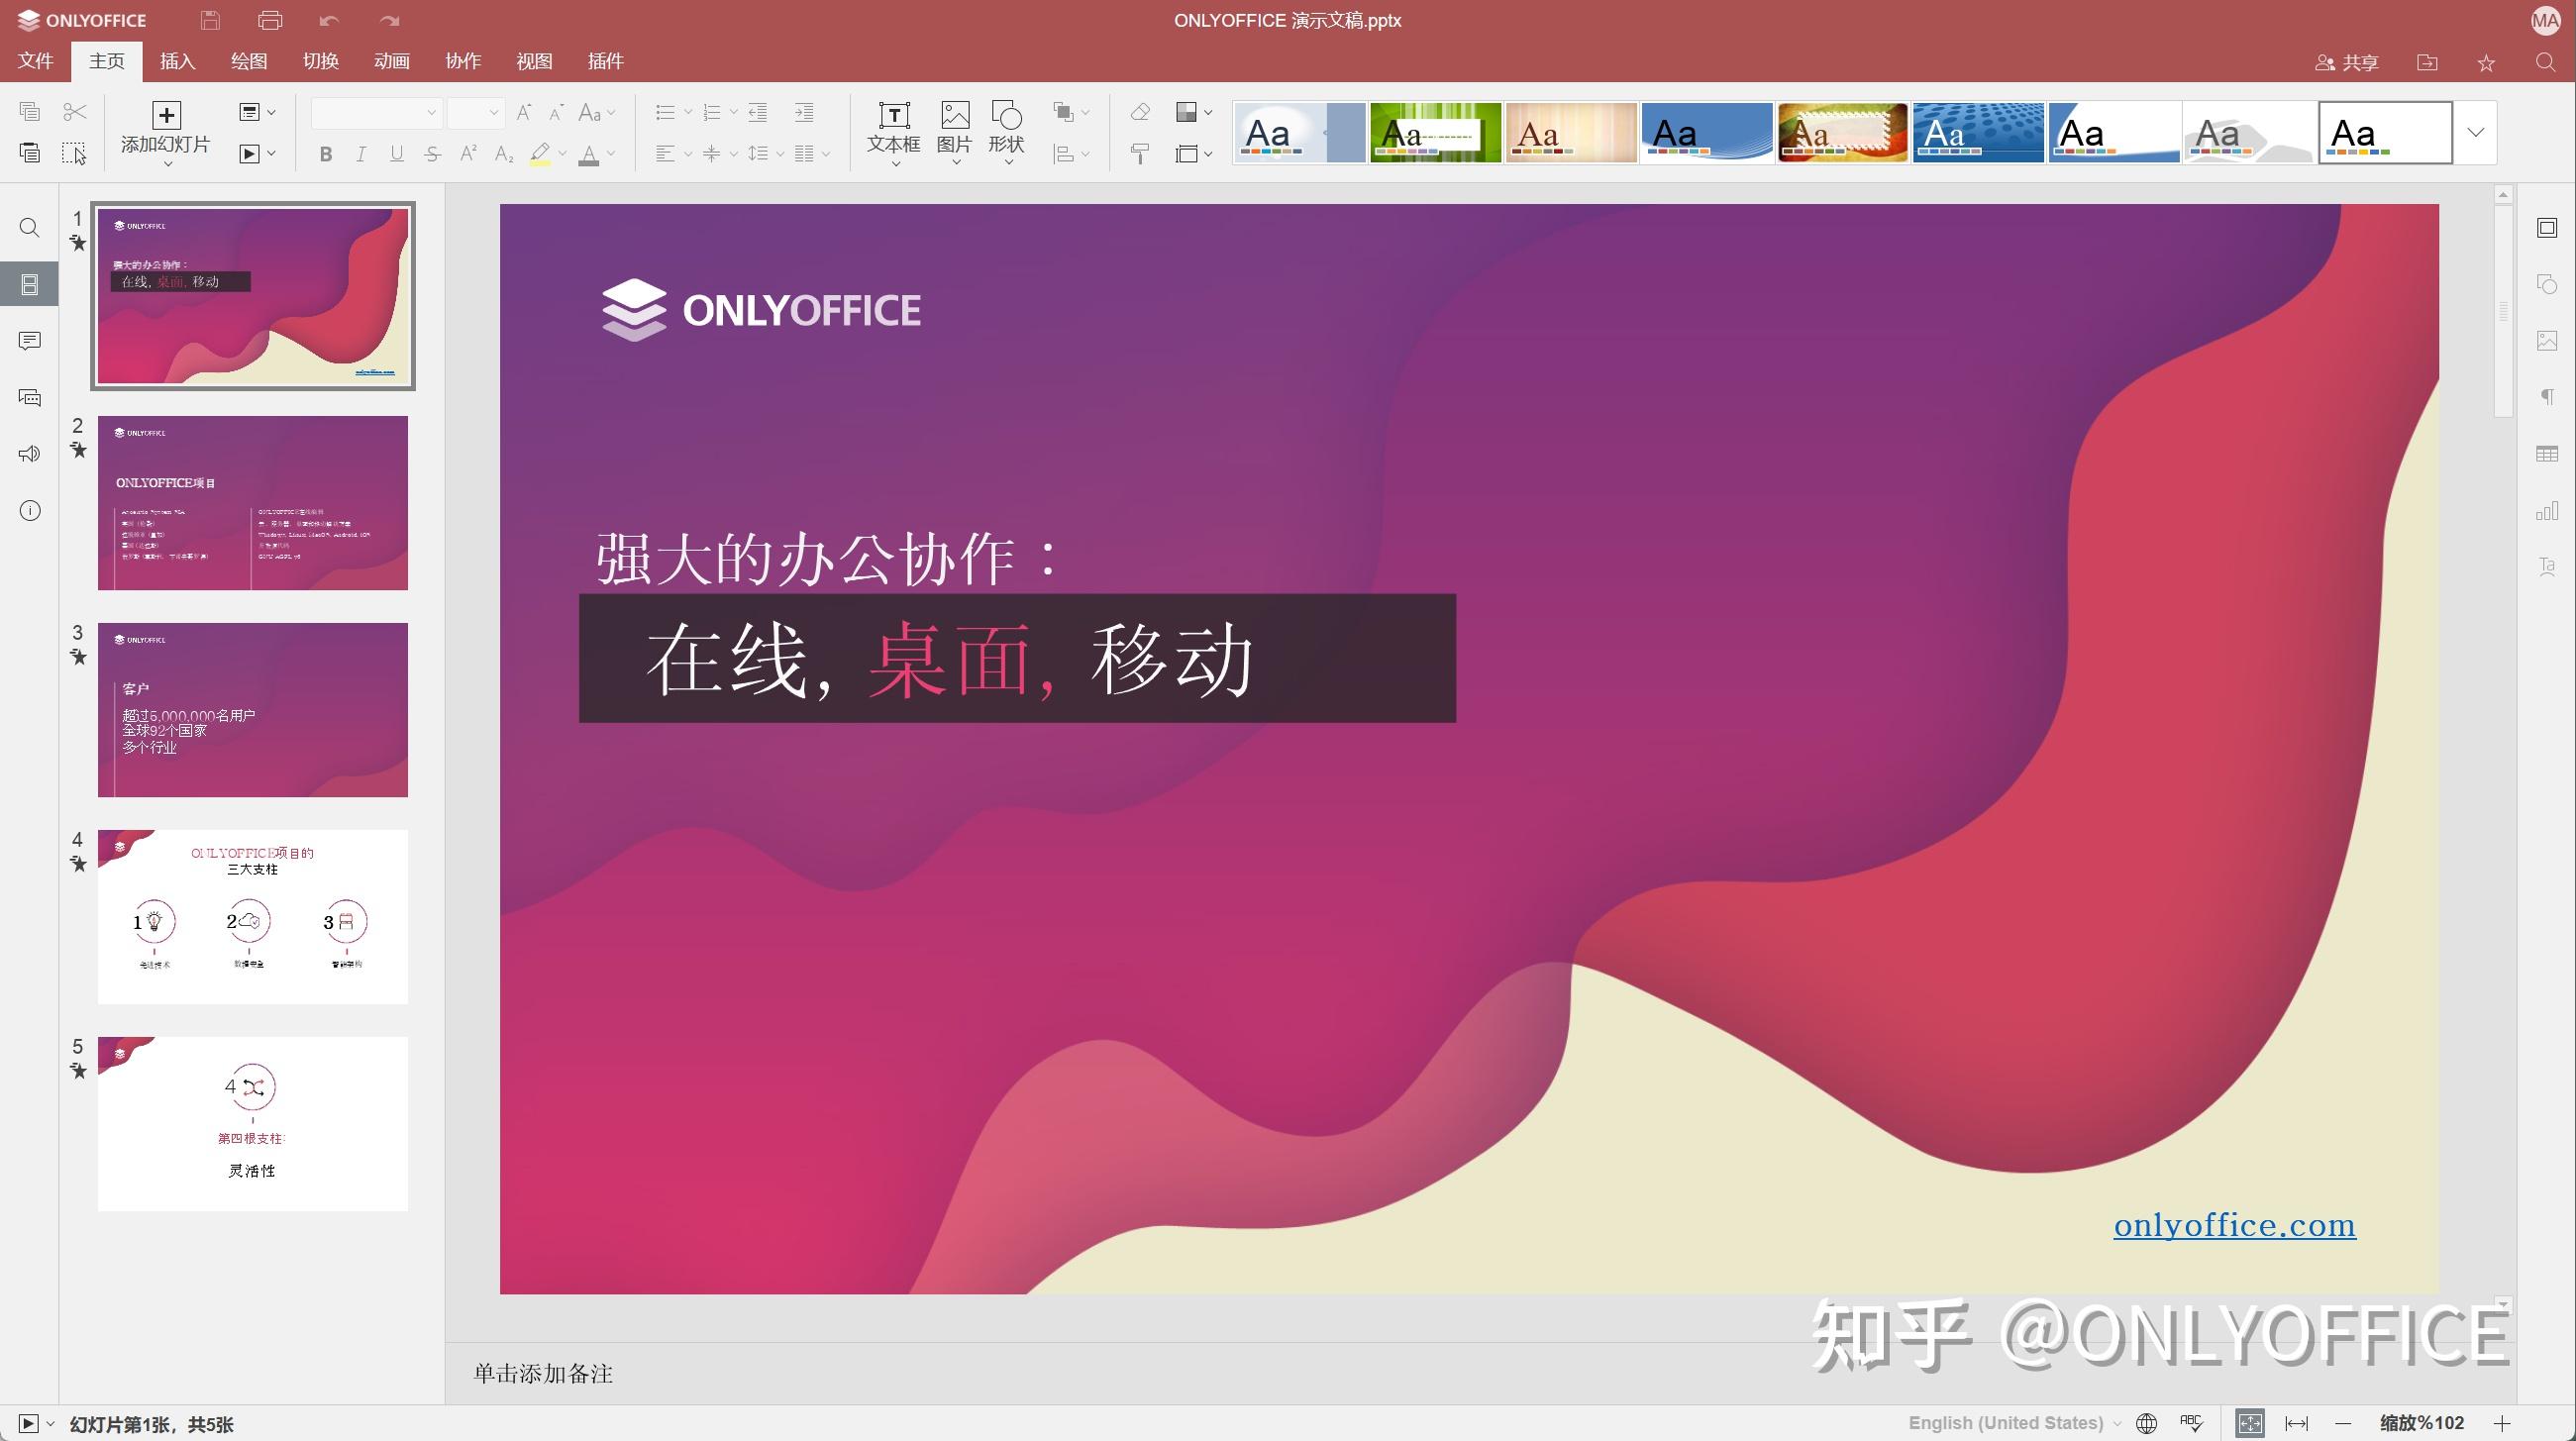Open table settings in right sidebar
Screen dimensions: 2576x1441
(x=2547, y=454)
